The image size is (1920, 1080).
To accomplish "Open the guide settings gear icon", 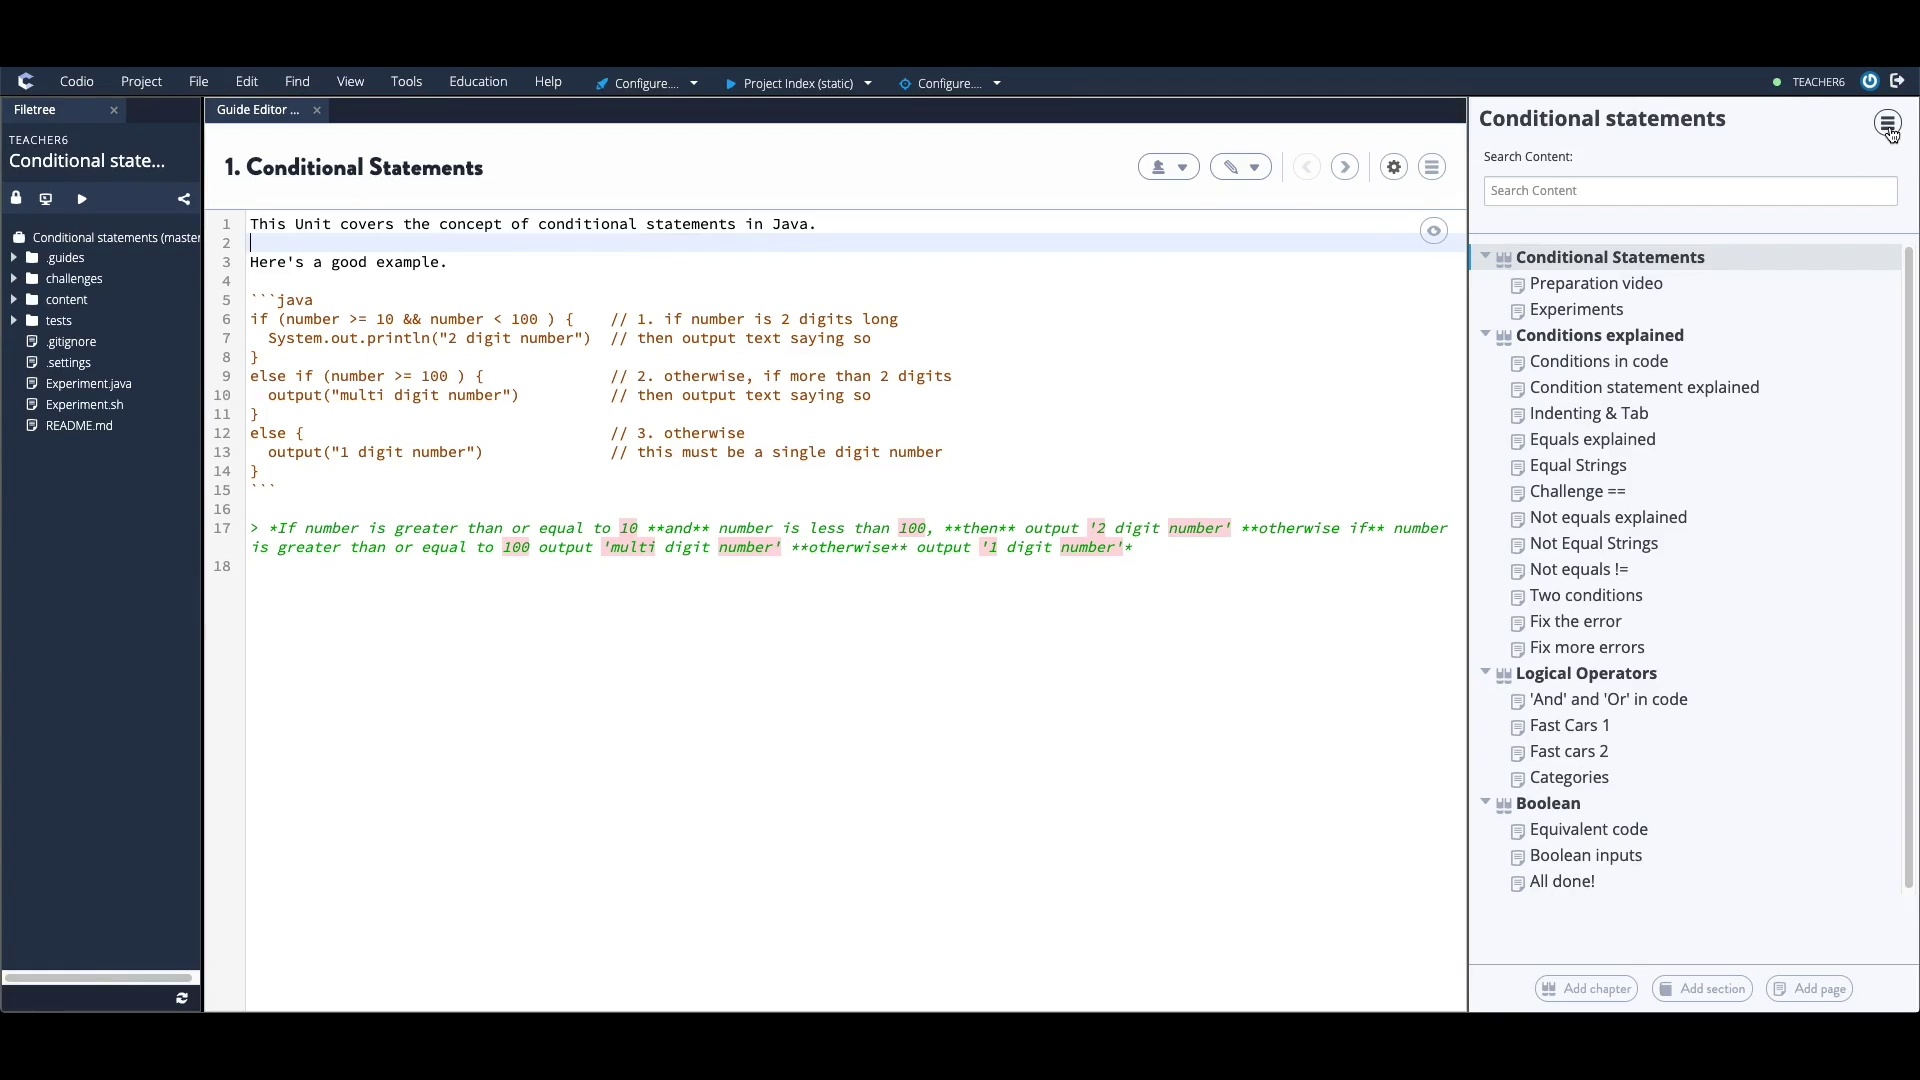I will tap(1394, 167).
